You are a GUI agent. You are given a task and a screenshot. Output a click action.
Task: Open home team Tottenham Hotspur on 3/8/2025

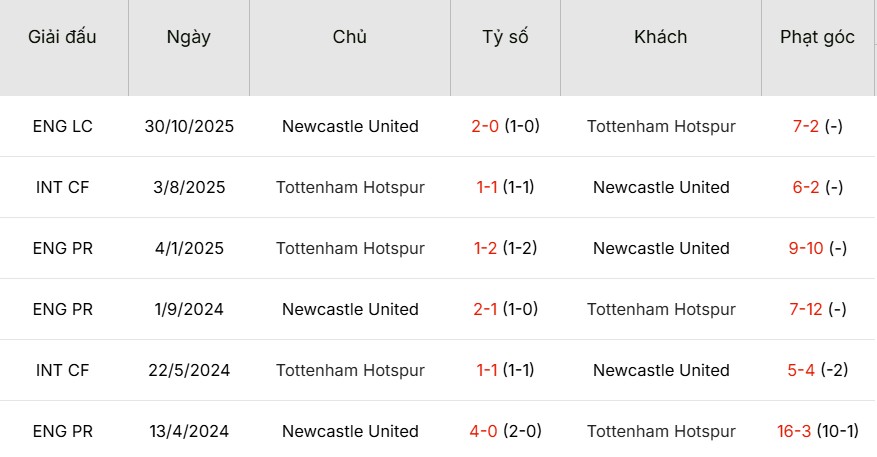pyautogui.click(x=350, y=188)
